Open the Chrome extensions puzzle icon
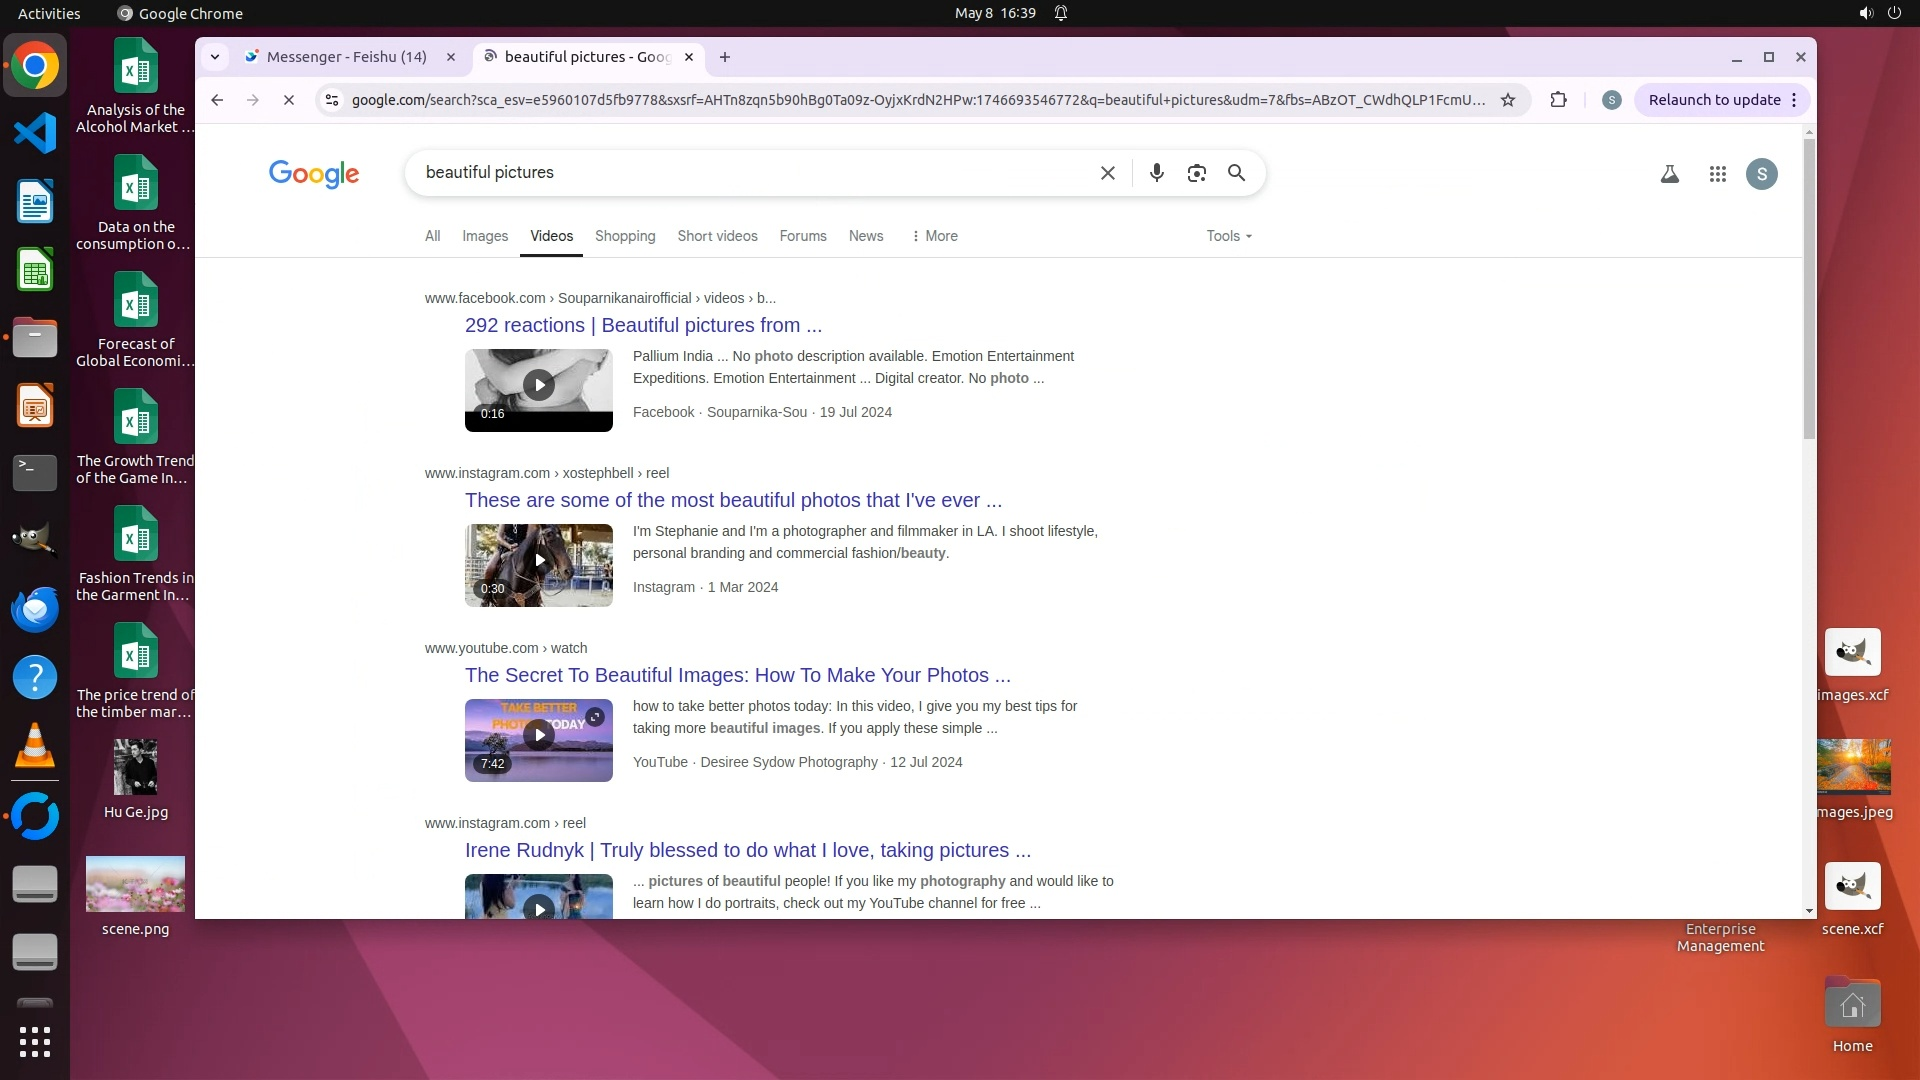The height and width of the screenshot is (1080, 1920). coord(1558,100)
